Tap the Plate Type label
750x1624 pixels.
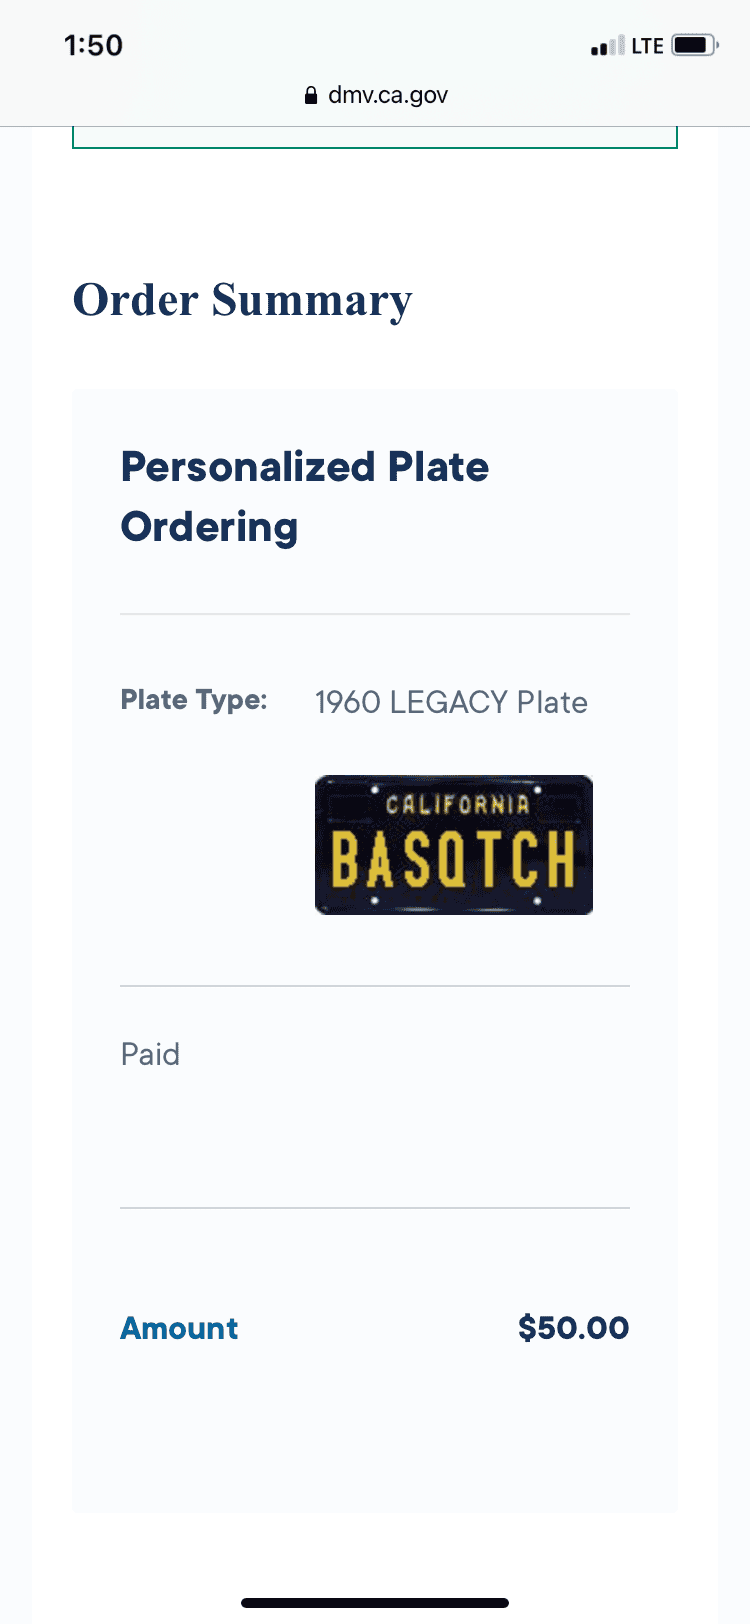click(x=194, y=700)
